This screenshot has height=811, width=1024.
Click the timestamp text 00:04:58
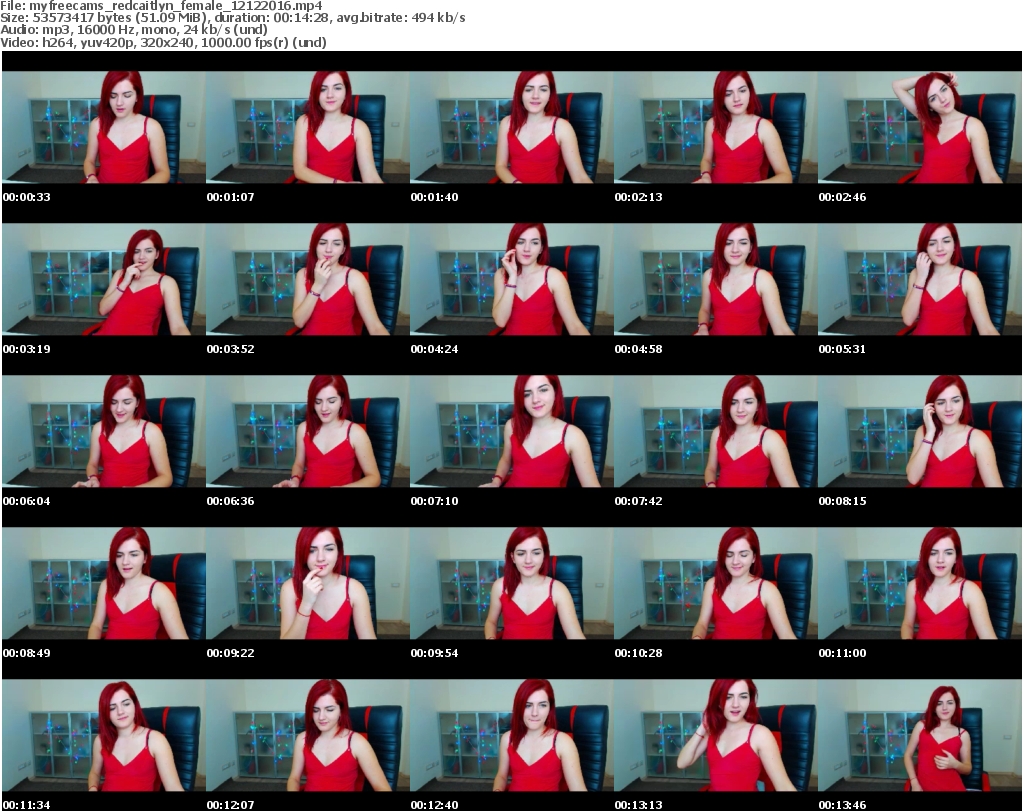pyautogui.click(x=638, y=349)
